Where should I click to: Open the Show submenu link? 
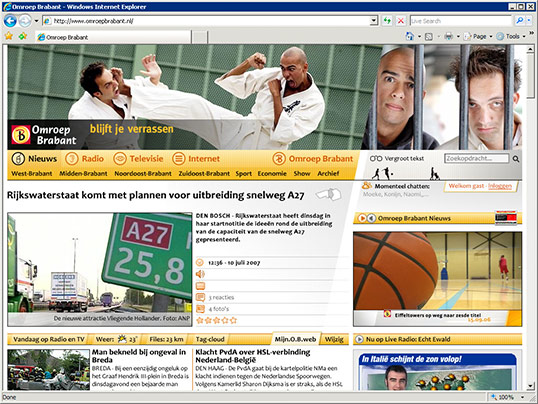click(302, 174)
